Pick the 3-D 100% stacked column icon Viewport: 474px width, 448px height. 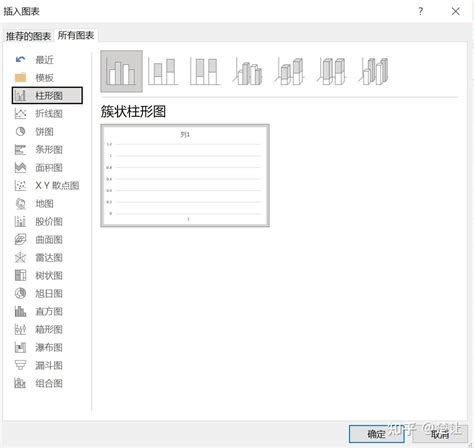click(332, 71)
